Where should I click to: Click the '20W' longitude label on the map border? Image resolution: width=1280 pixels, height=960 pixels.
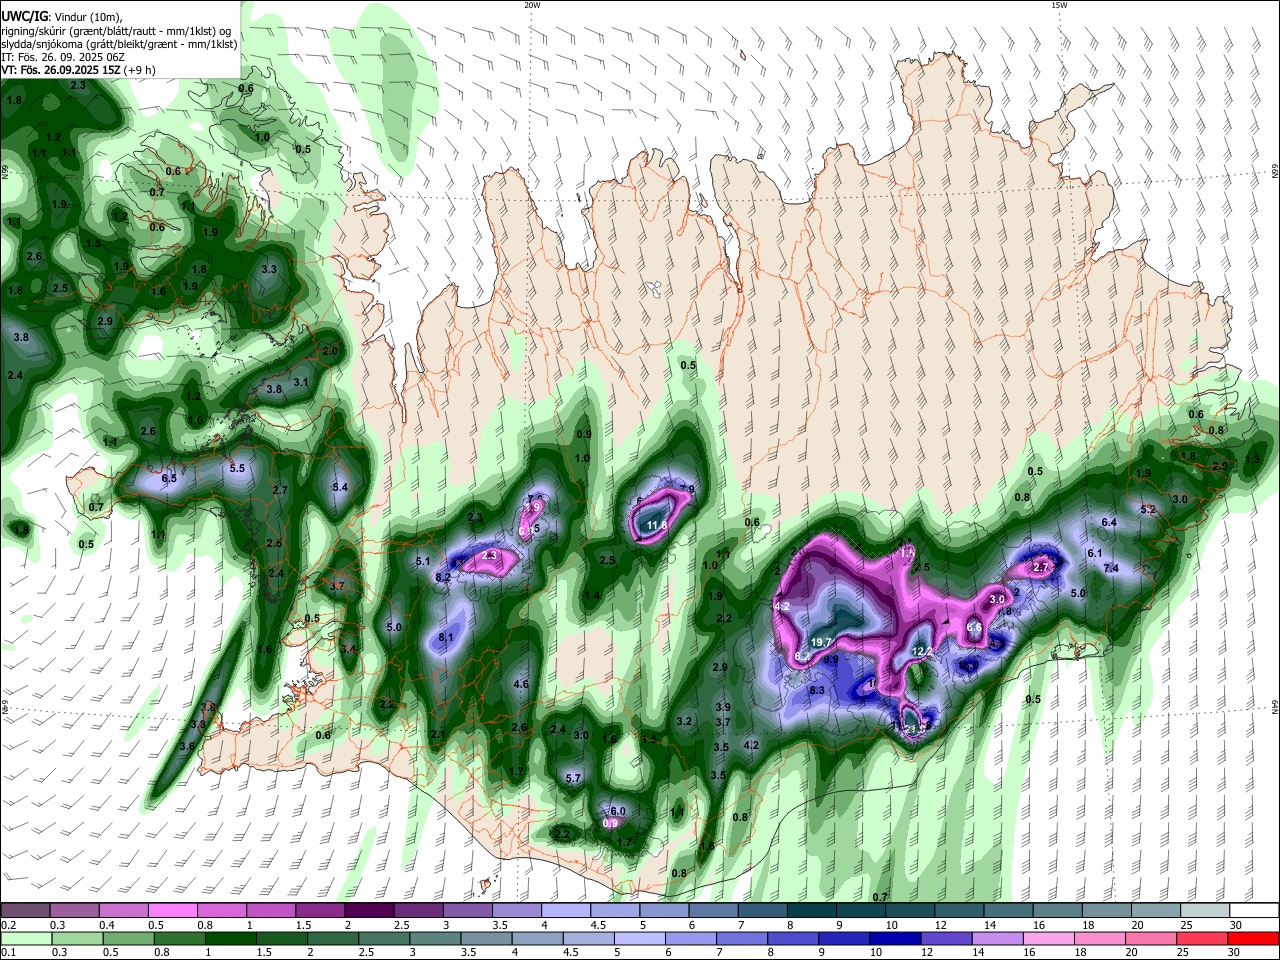pos(532,5)
